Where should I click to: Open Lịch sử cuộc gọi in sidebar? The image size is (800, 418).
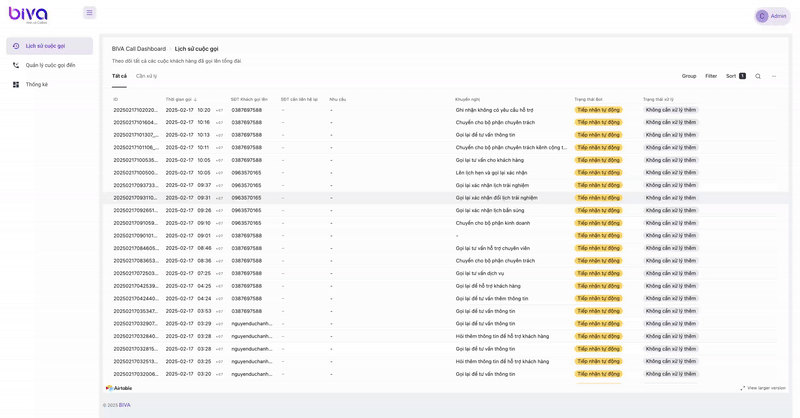coord(49,46)
